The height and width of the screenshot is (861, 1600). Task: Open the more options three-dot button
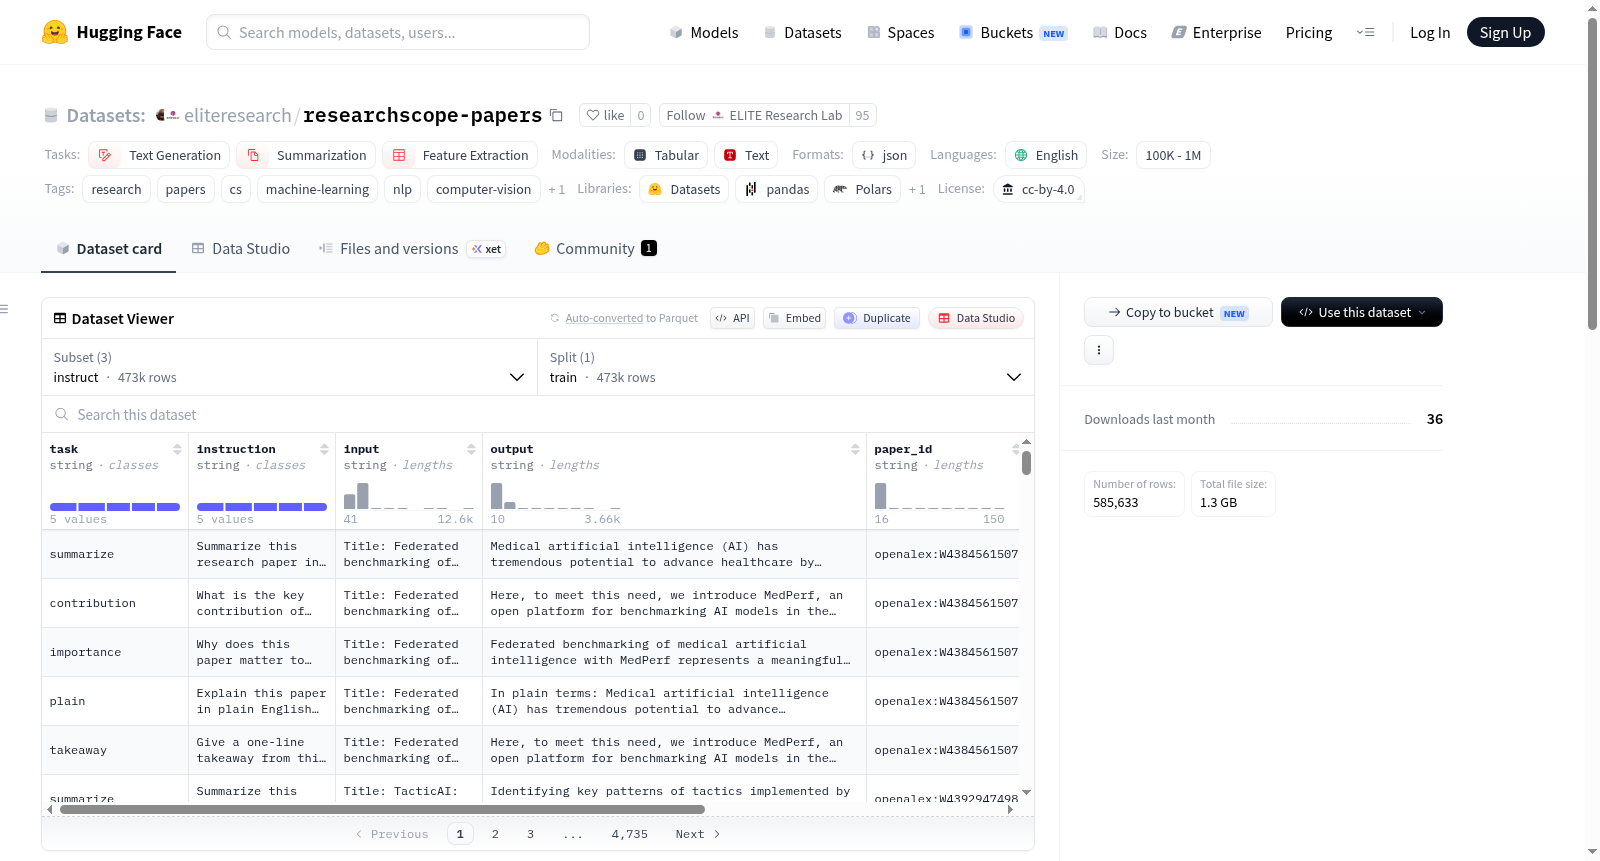click(1099, 350)
